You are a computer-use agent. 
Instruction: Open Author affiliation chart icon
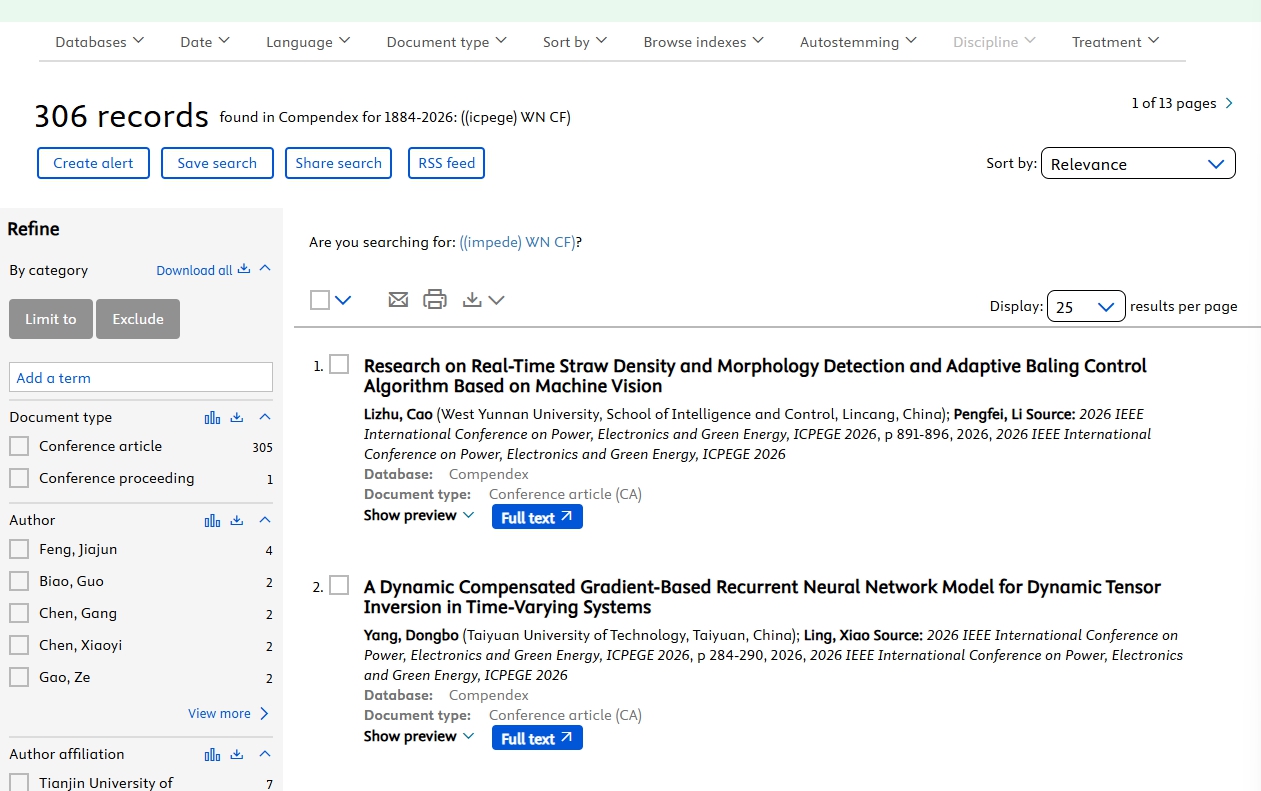tap(212, 754)
